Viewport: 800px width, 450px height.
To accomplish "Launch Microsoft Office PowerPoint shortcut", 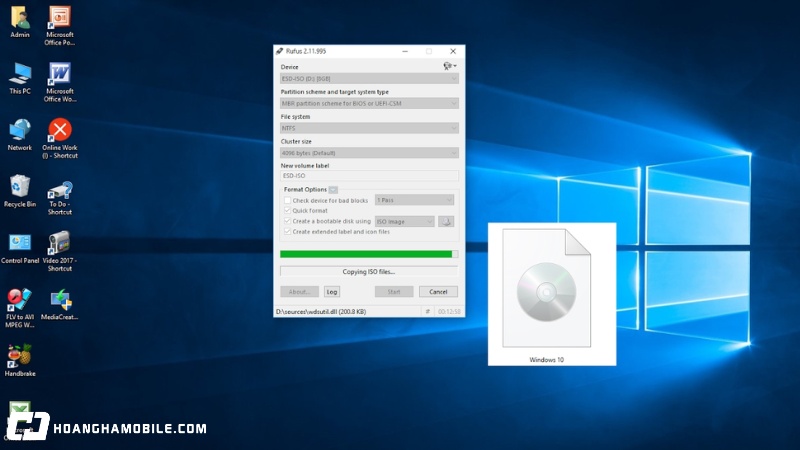I will (60, 26).
